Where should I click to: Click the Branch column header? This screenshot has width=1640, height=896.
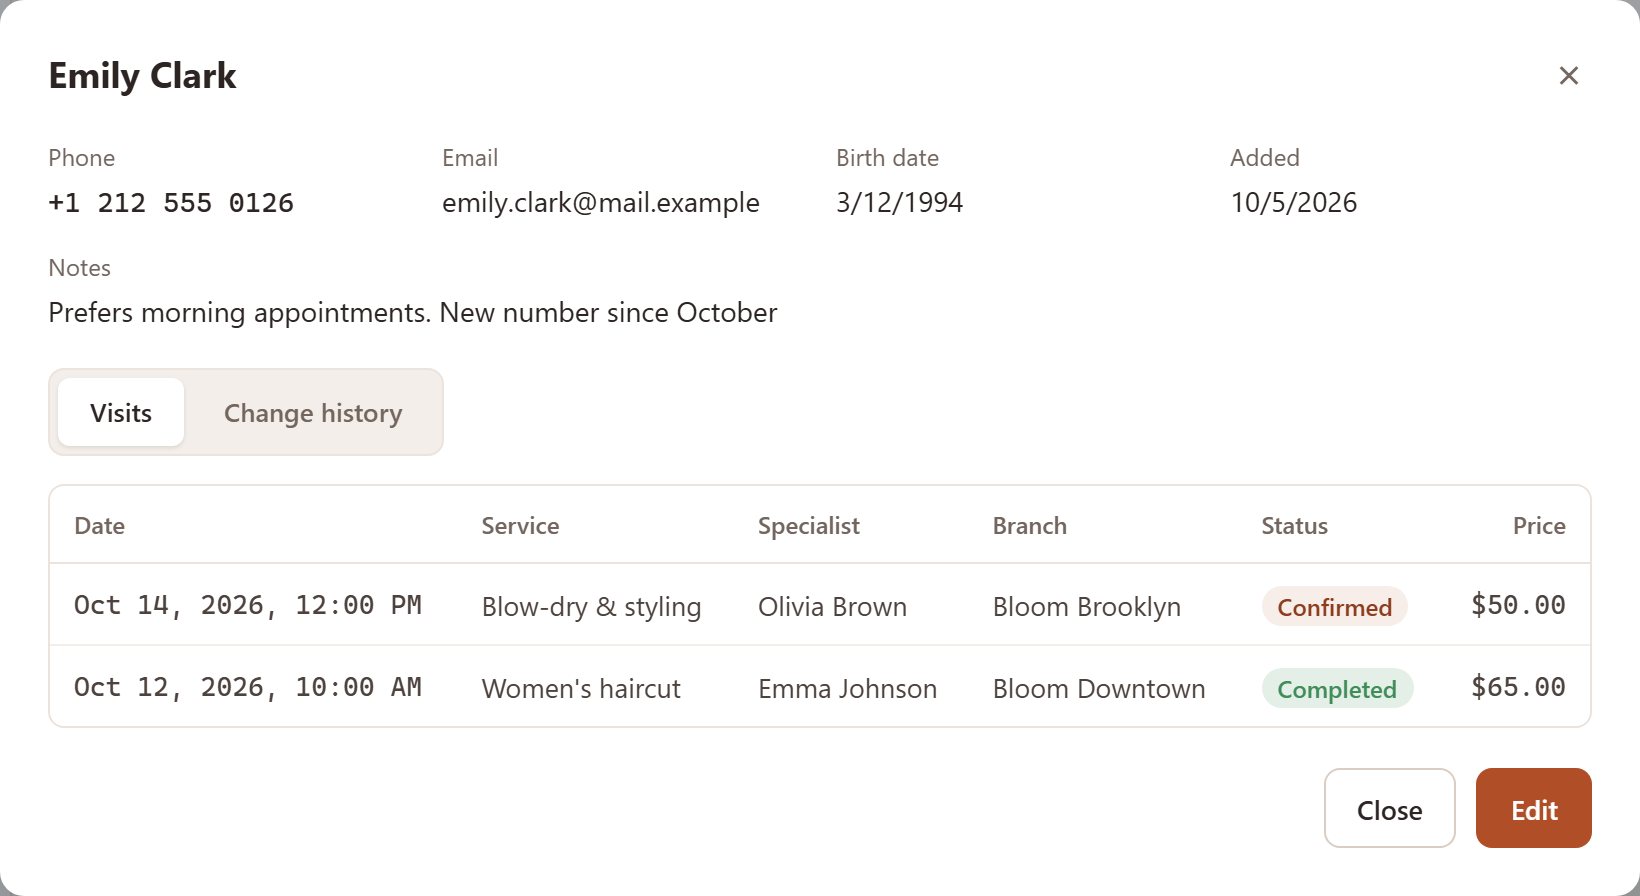(x=1029, y=526)
